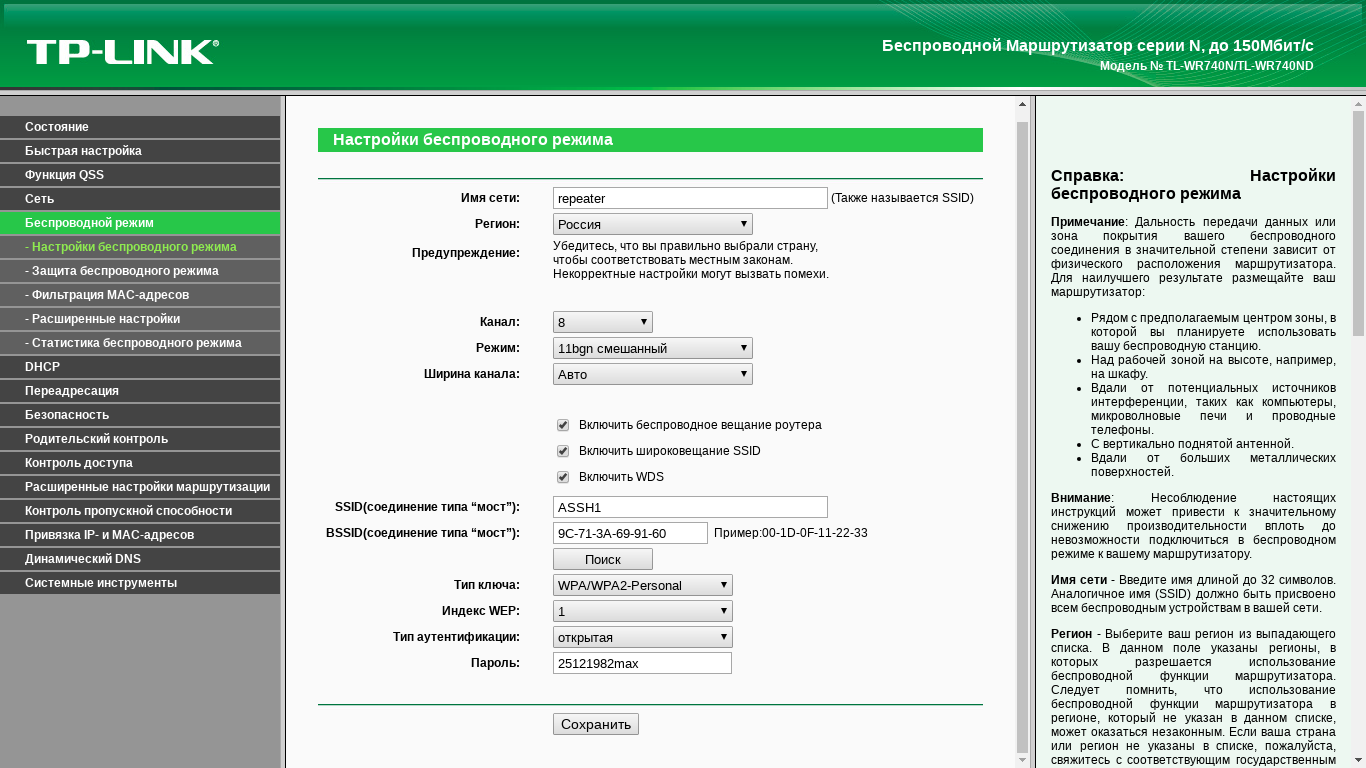Click the Справка help panel heading
This screenshot has height=768, width=1366.
point(1193,184)
